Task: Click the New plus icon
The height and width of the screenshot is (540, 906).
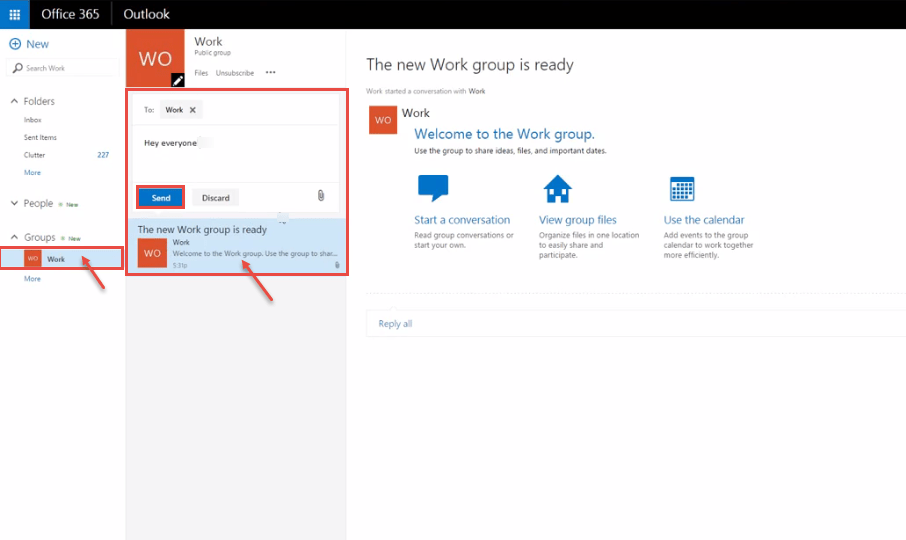Action: pos(15,44)
